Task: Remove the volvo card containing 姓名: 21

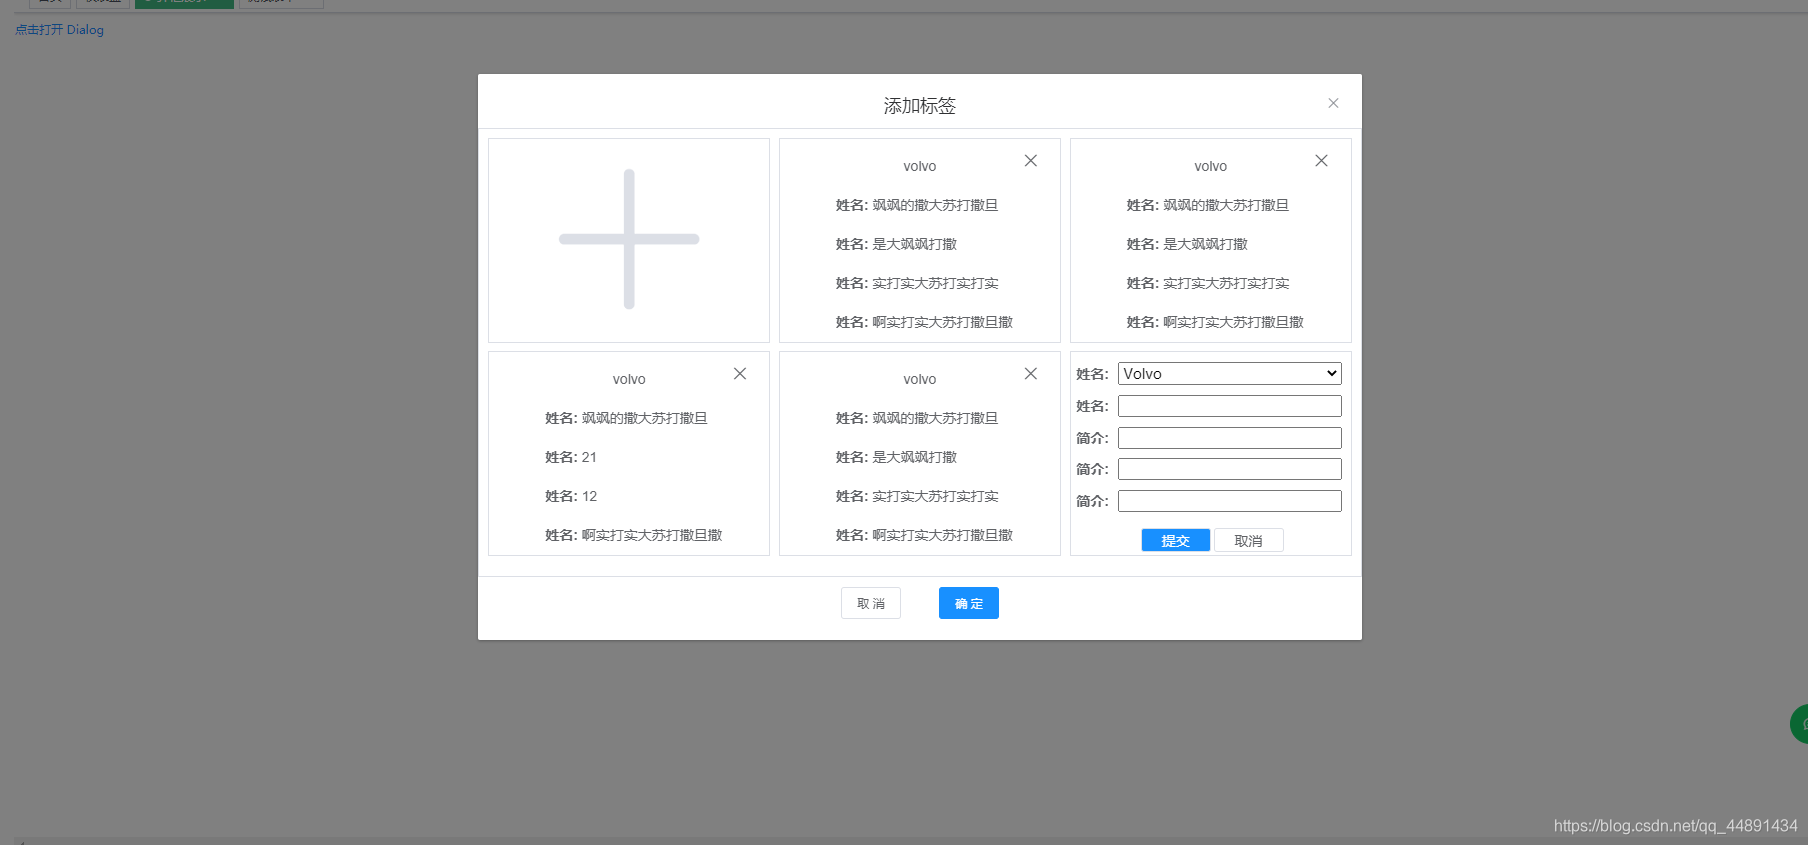Action: coord(740,373)
